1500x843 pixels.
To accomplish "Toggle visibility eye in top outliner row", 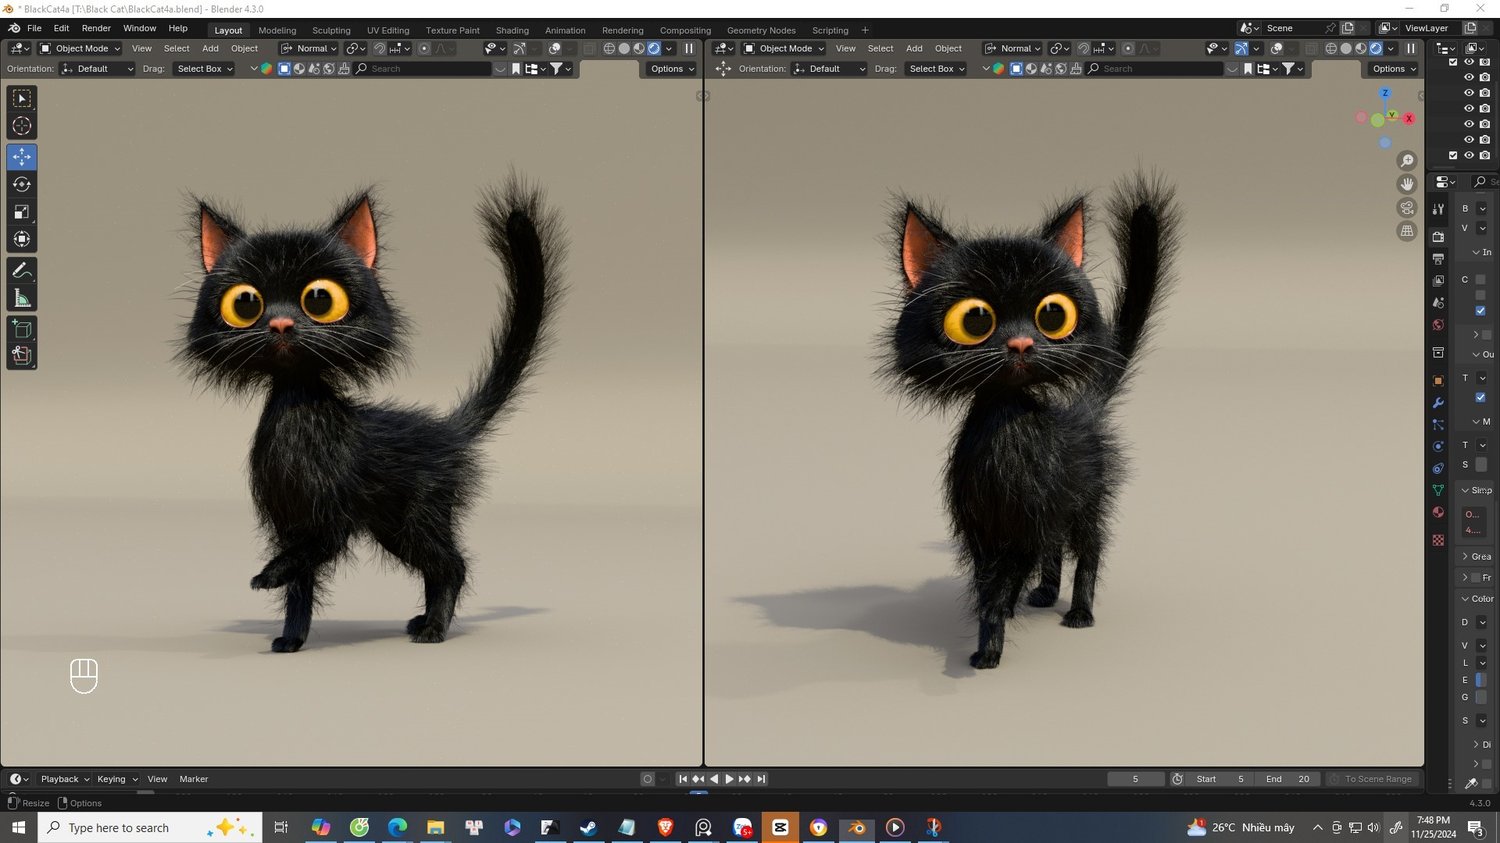I will tap(1469, 62).
